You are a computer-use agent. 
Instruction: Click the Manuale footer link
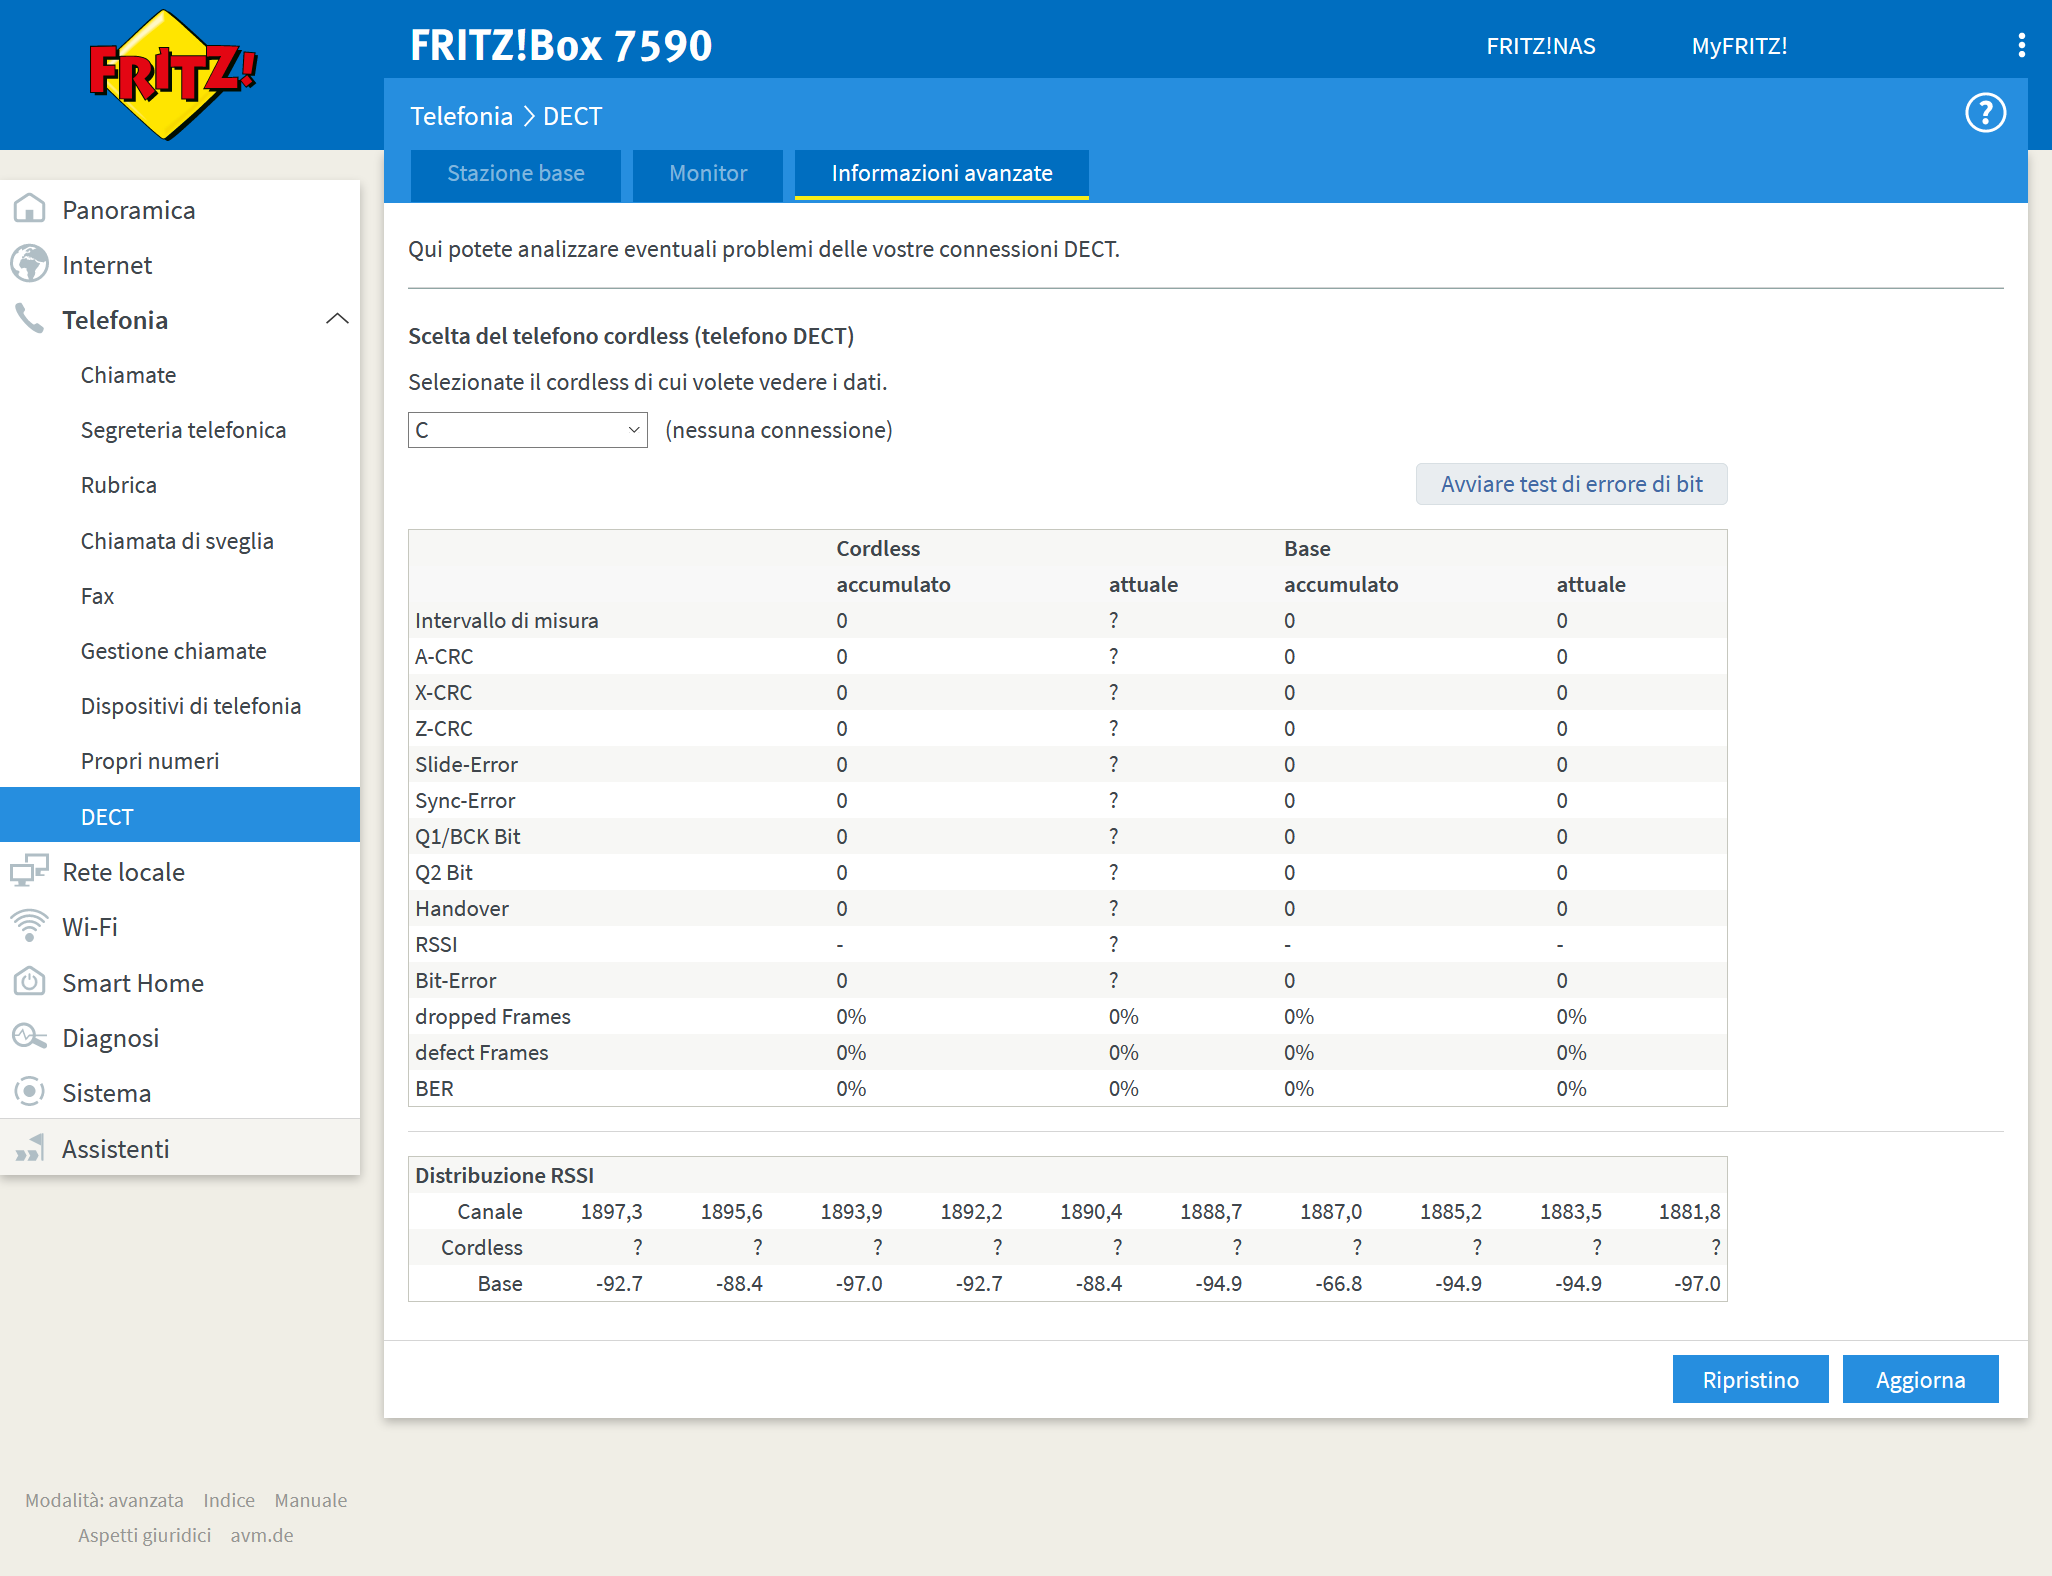[x=311, y=1500]
